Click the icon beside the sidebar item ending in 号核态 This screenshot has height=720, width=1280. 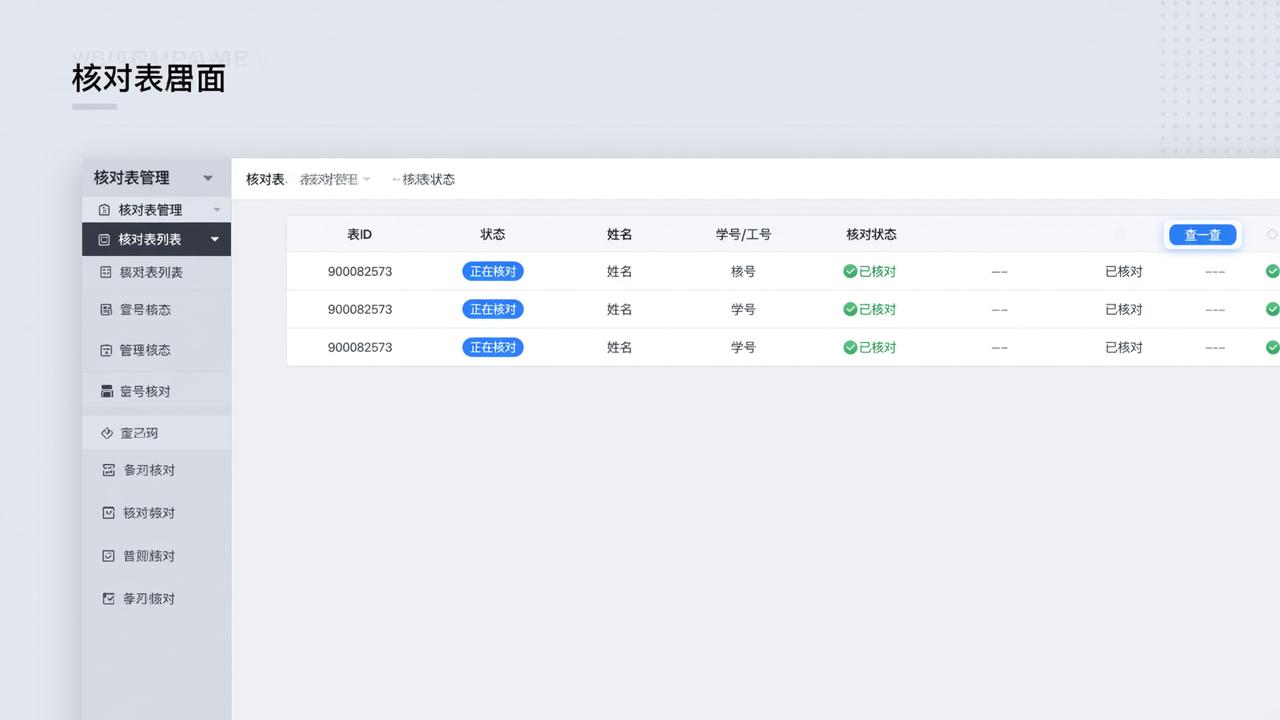106,310
